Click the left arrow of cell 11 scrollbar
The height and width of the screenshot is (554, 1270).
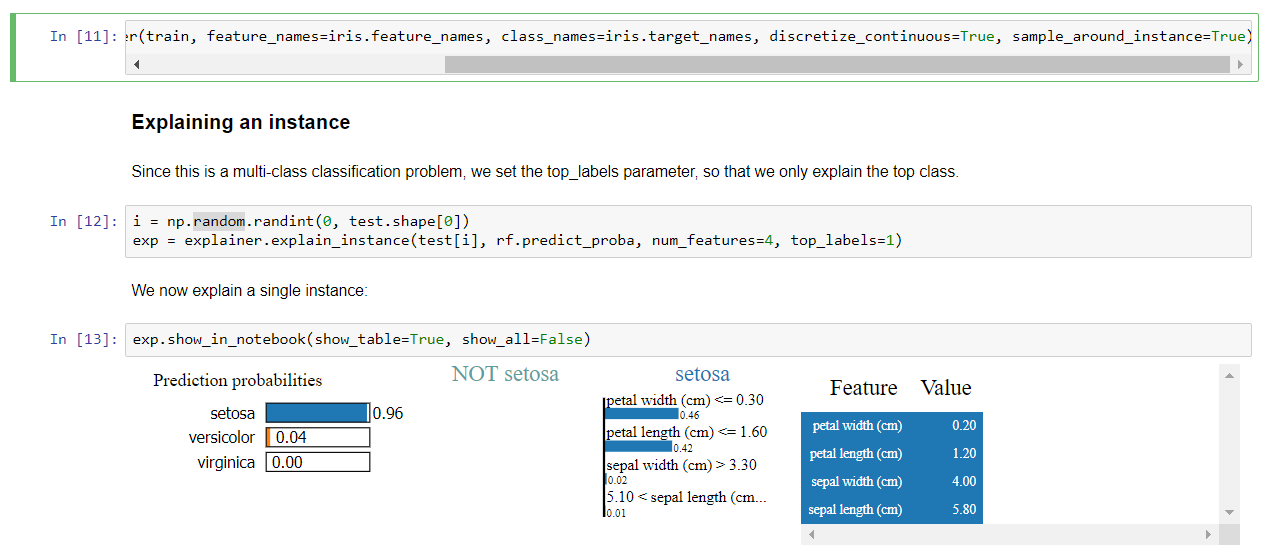pyautogui.click(x=136, y=64)
